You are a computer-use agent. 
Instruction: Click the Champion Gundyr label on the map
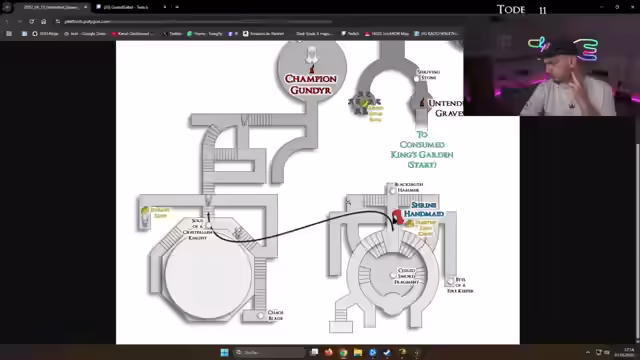(x=311, y=84)
